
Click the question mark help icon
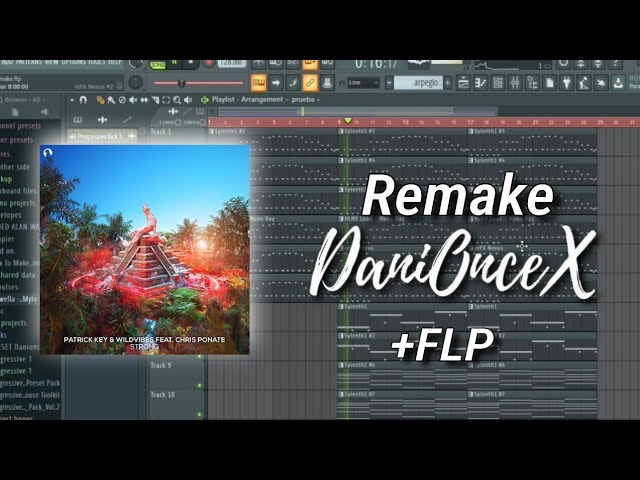tap(615, 64)
